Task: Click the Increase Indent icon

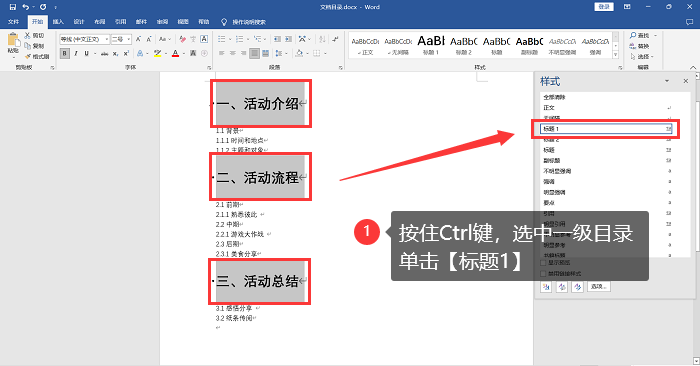Action: click(x=288, y=39)
